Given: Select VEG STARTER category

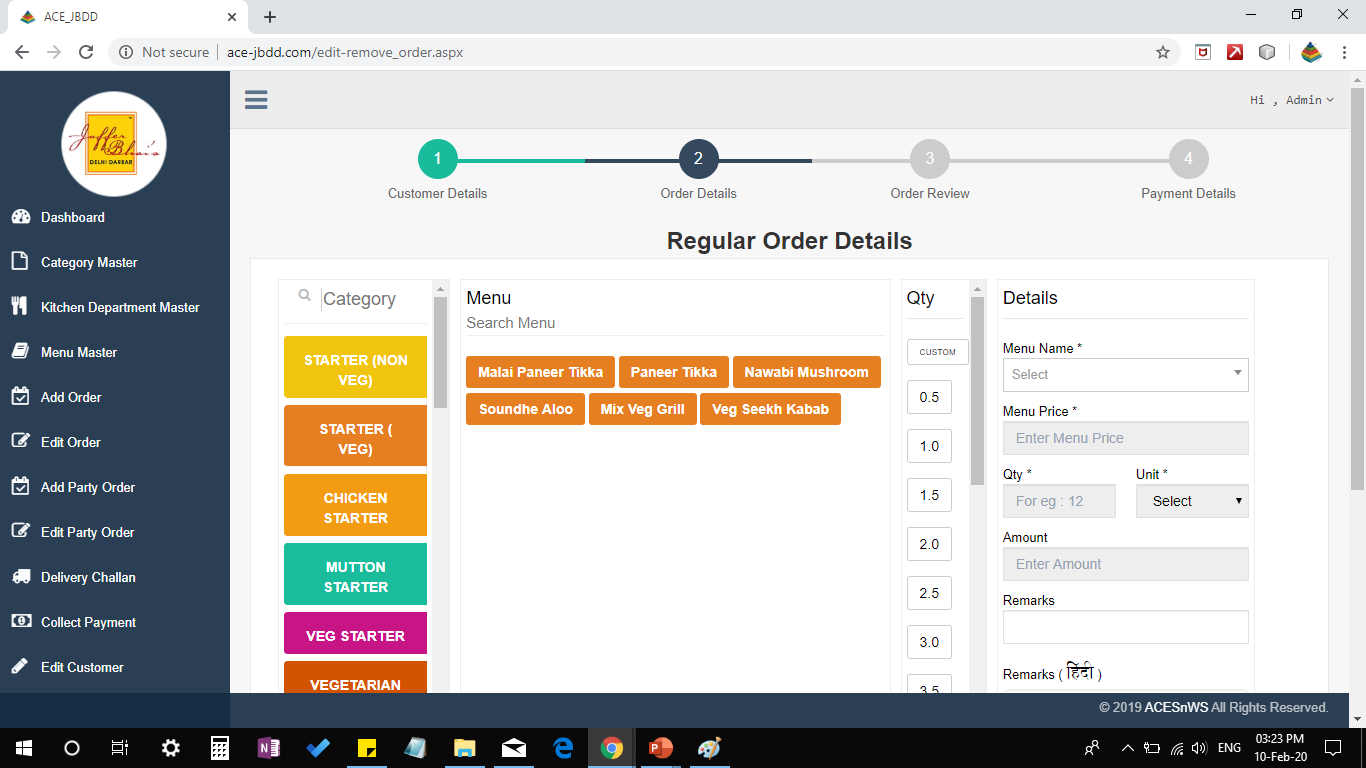Looking at the screenshot, I should (x=355, y=633).
